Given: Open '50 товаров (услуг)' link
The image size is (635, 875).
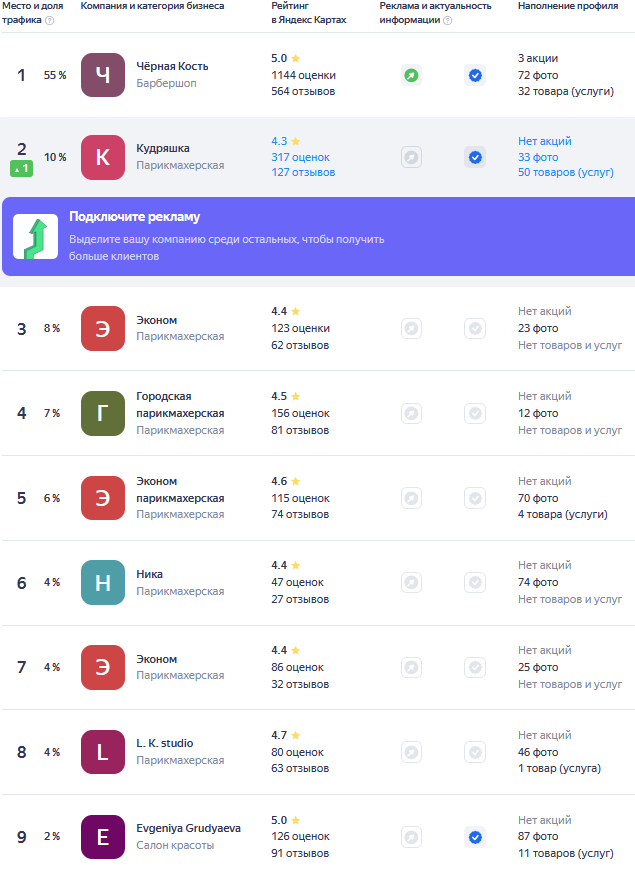Looking at the screenshot, I should coord(566,172).
